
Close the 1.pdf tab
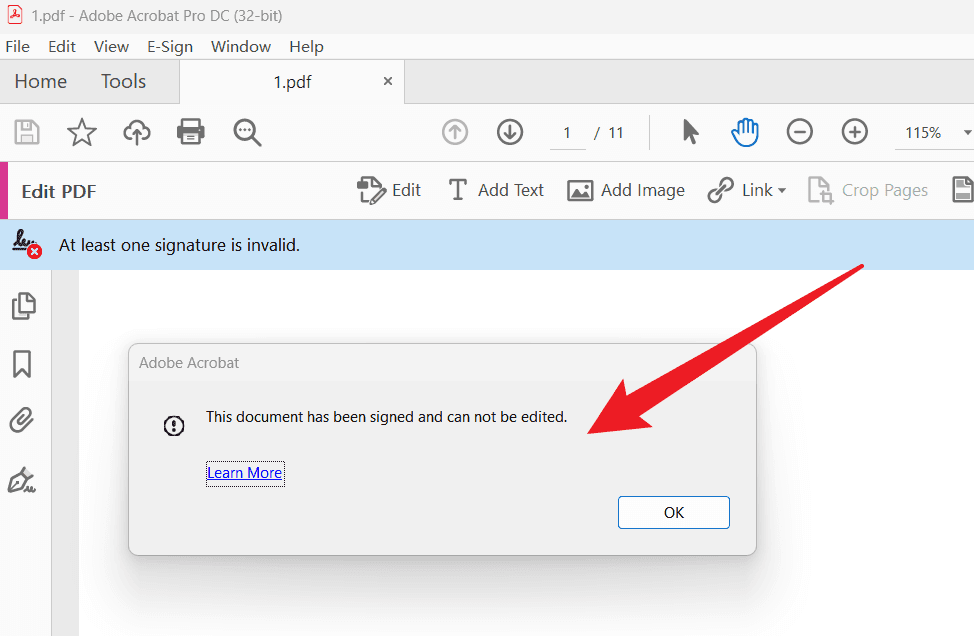(x=388, y=81)
